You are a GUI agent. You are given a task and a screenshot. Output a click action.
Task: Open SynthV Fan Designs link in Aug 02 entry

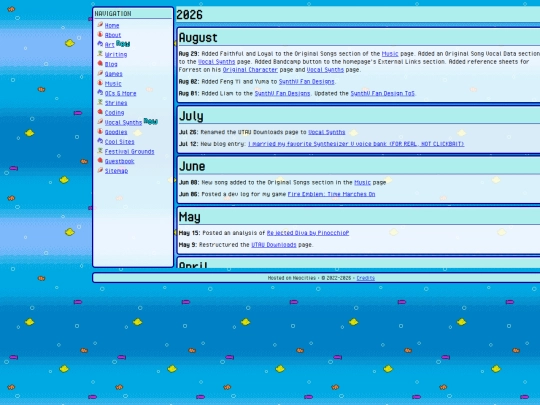(307, 82)
